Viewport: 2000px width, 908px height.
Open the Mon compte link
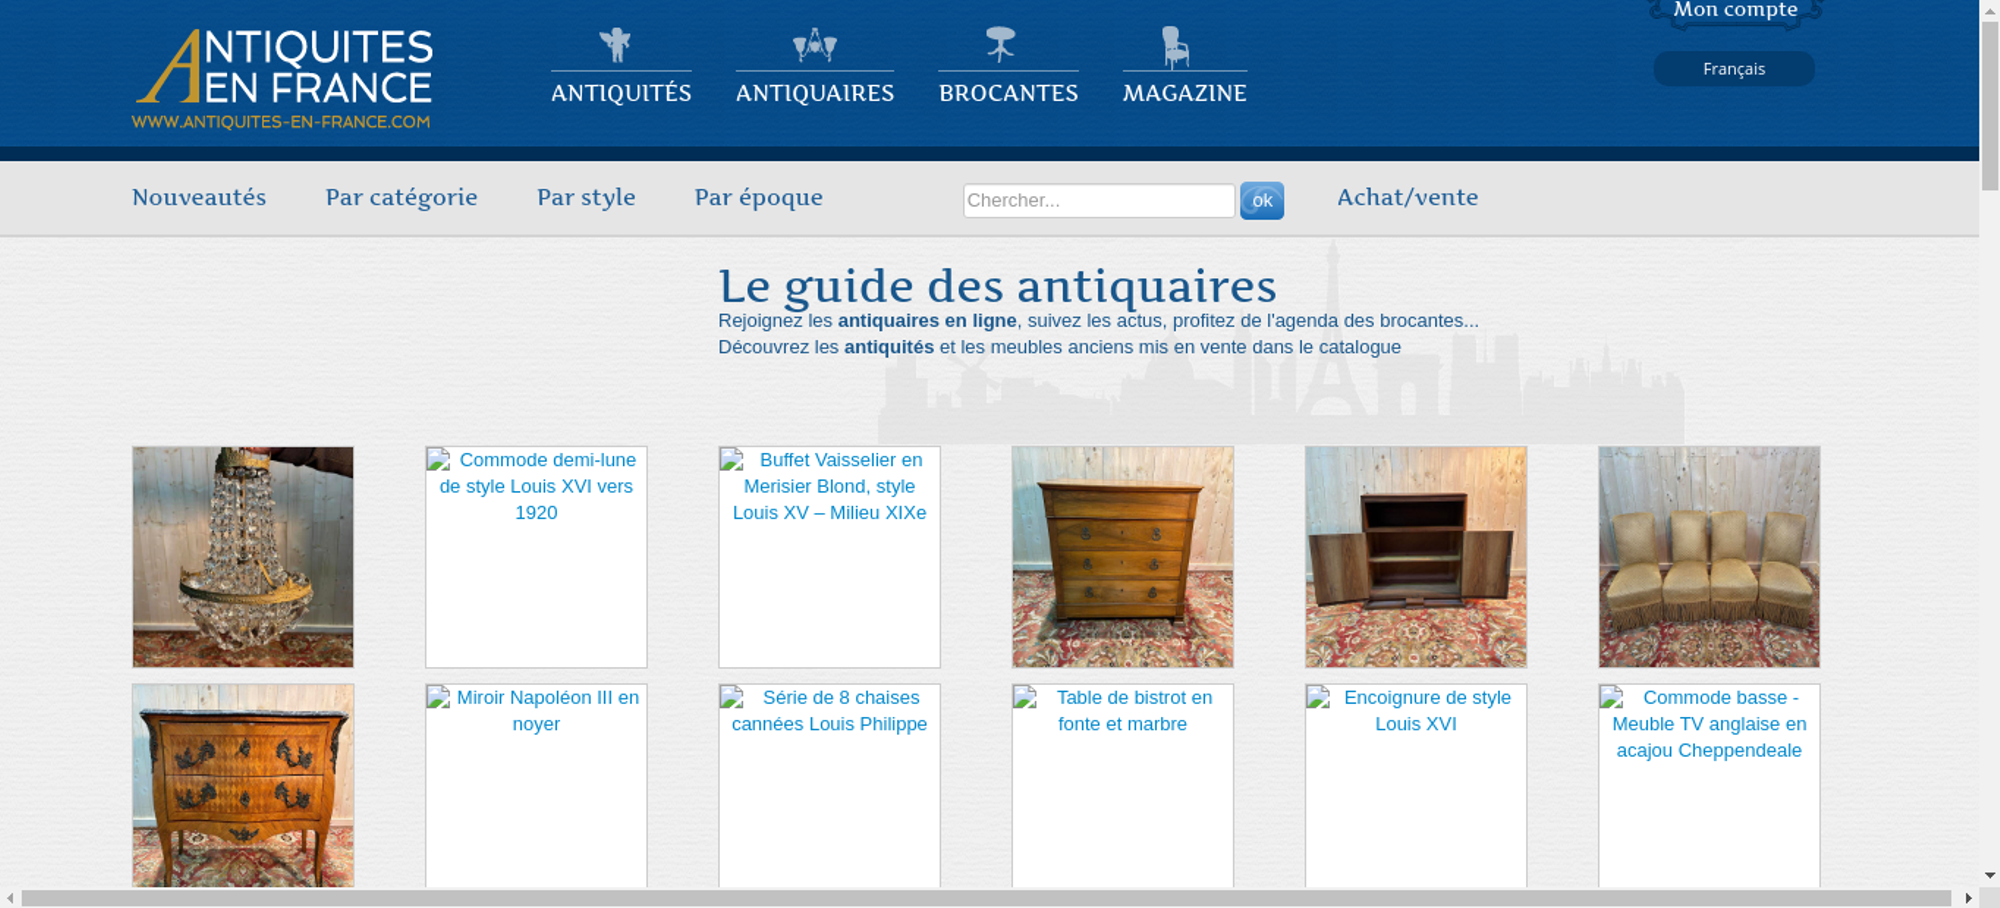[x=1735, y=11]
